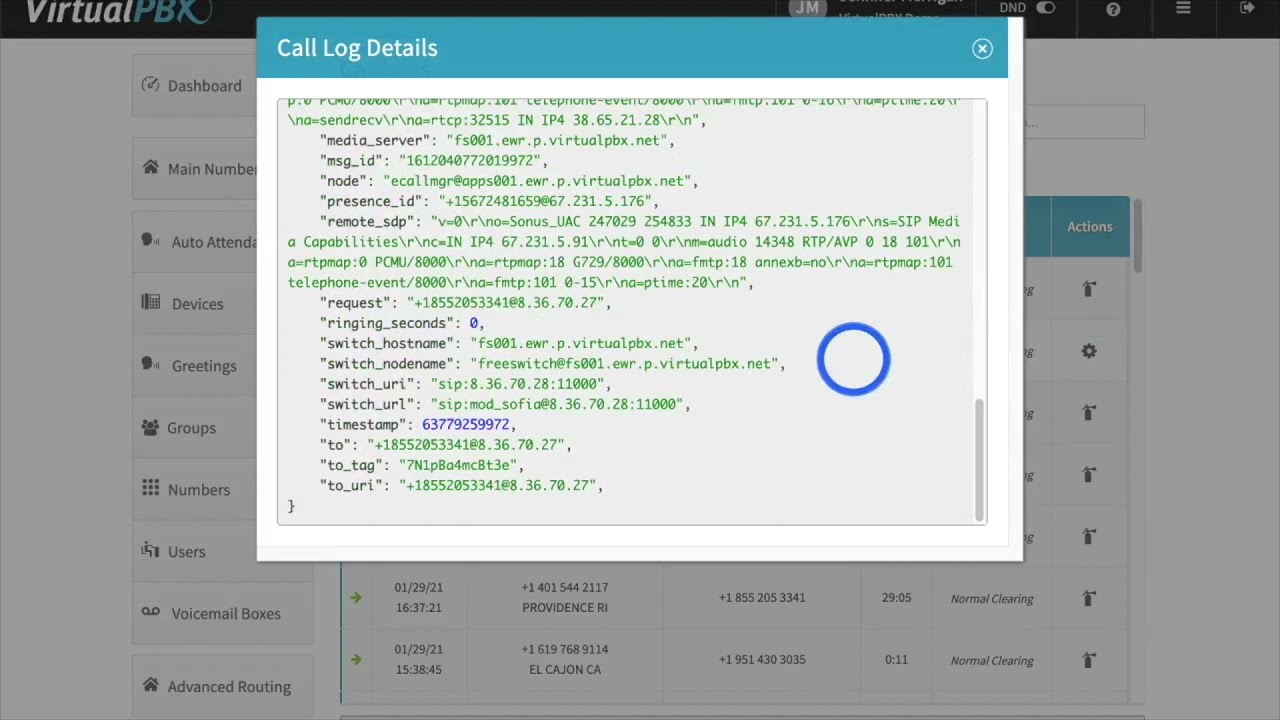Click the VirtualPBX logo
This screenshot has width=1280, height=720.
pos(118,11)
